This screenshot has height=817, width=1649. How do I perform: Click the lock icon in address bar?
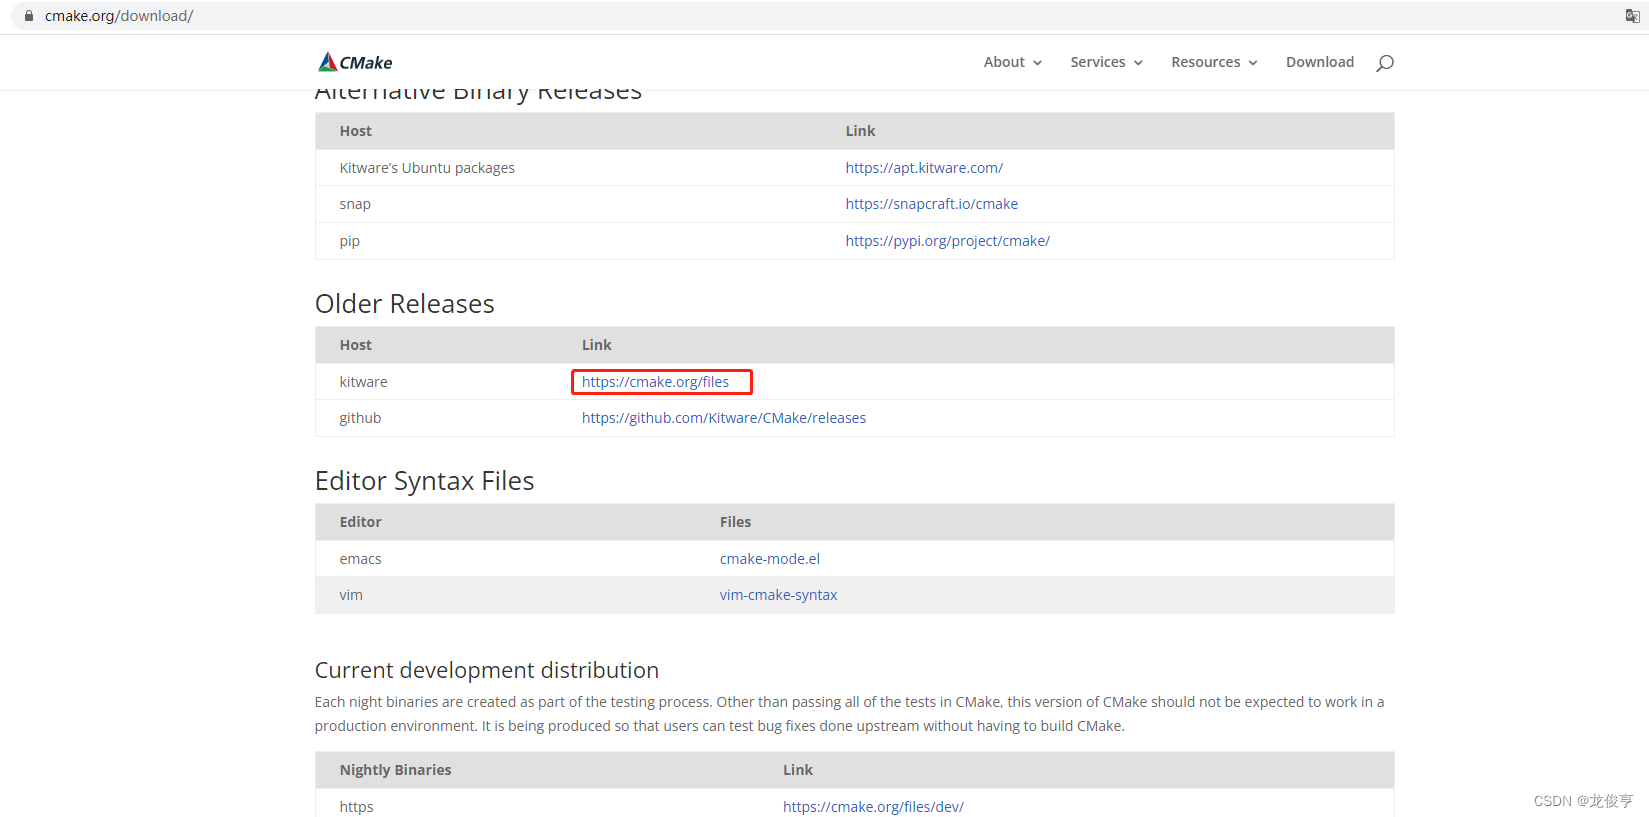click(29, 16)
